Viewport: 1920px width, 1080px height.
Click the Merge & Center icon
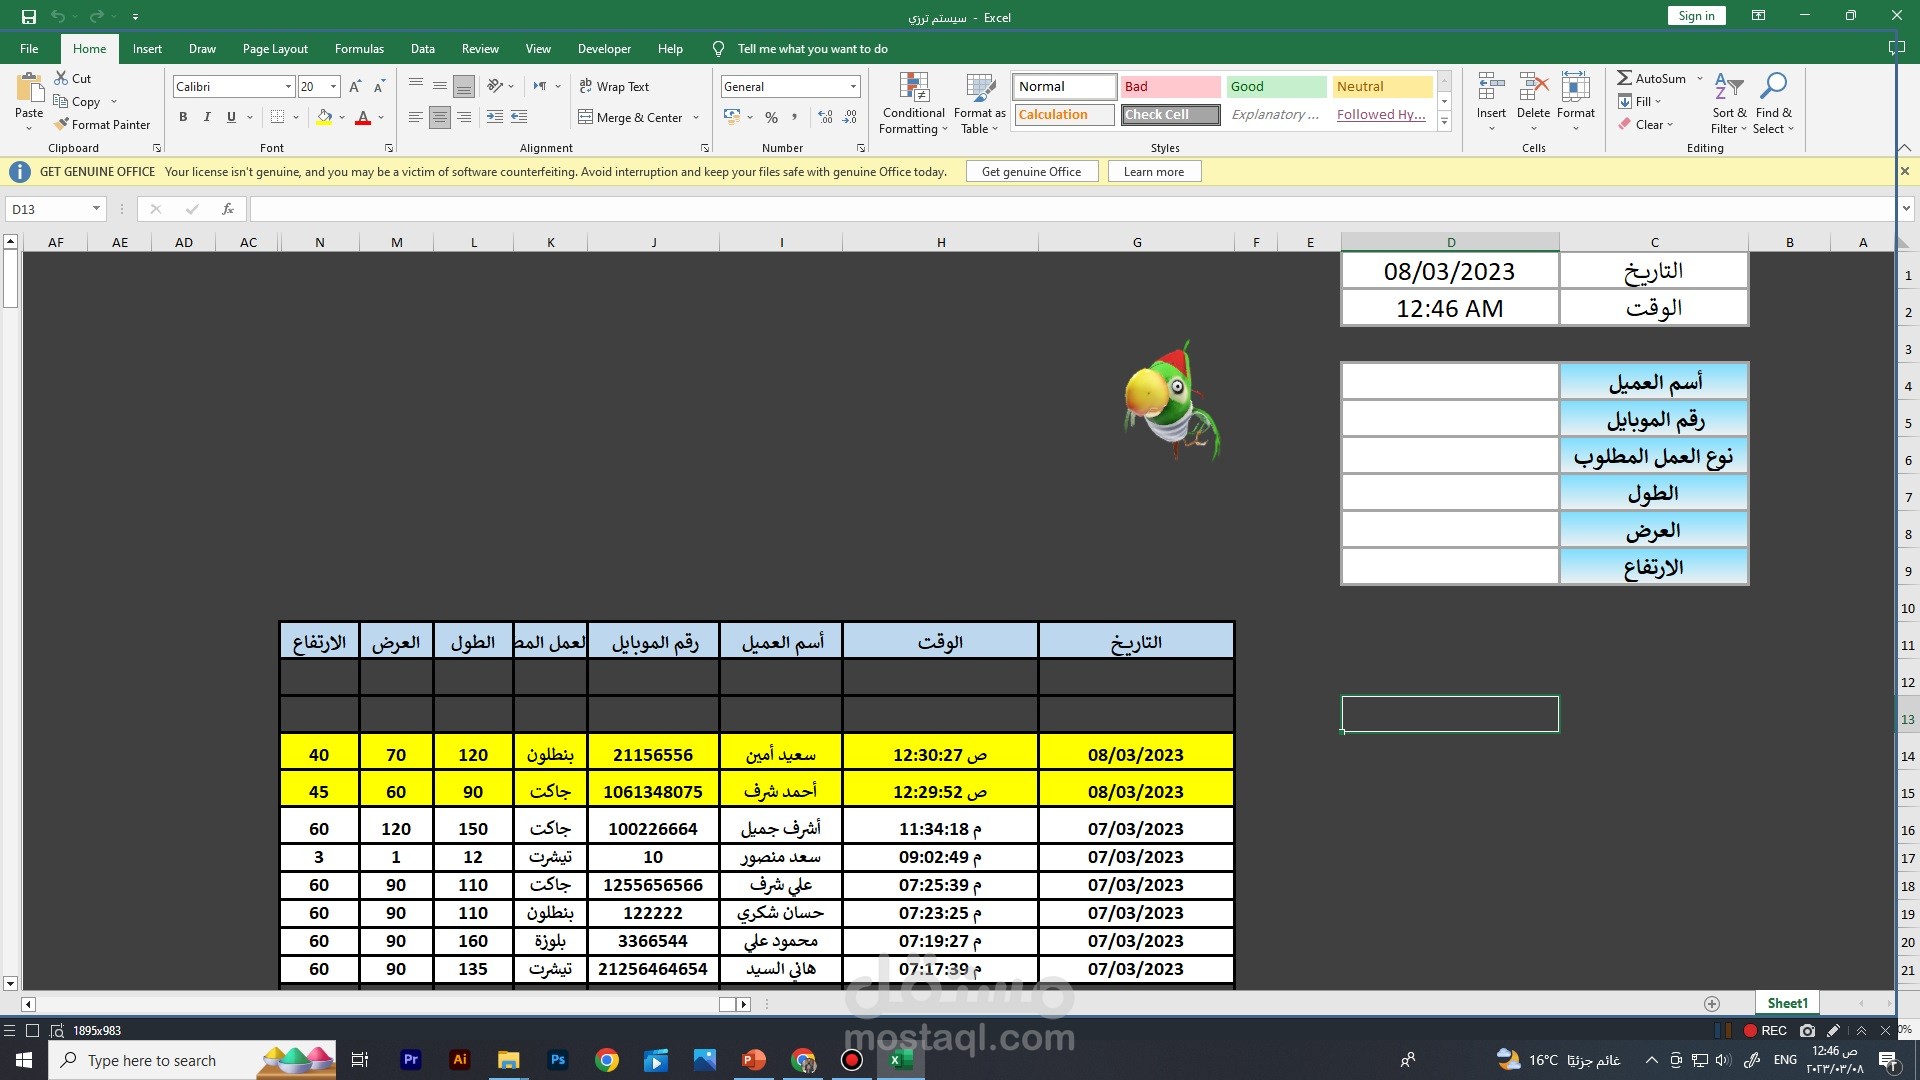coord(586,117)
